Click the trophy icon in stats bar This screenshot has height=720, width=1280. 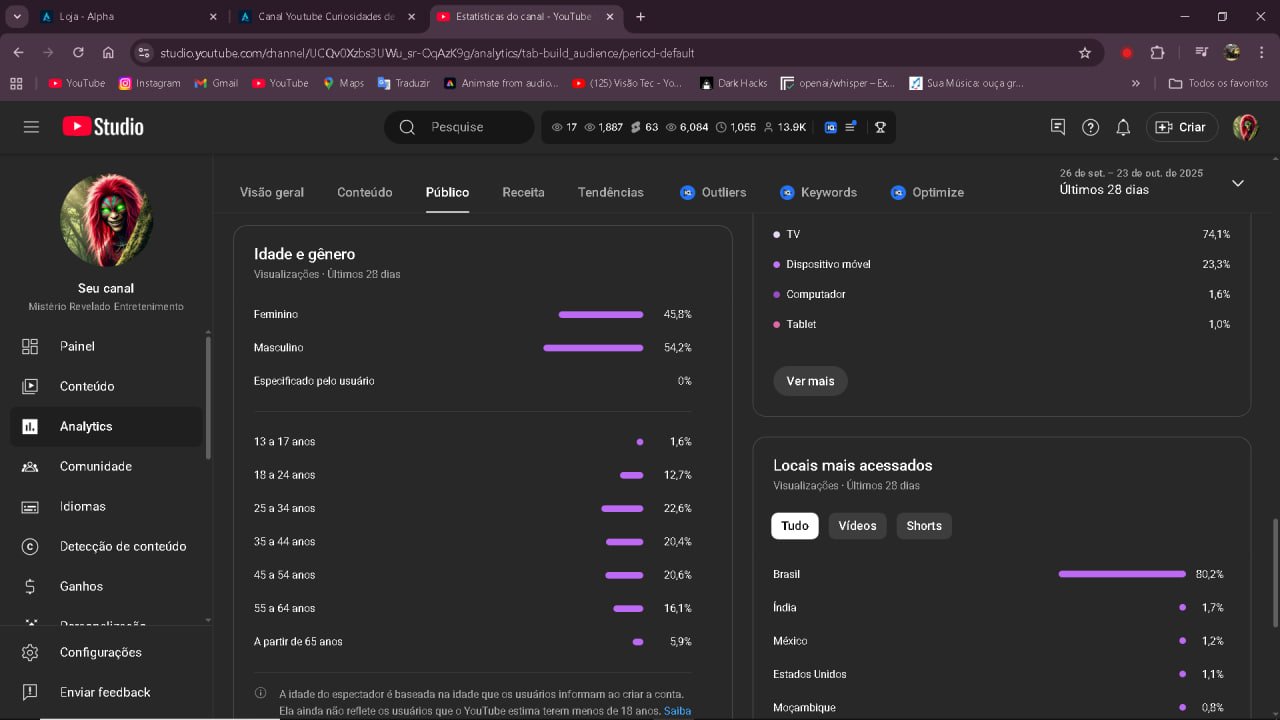coord(880,127)
